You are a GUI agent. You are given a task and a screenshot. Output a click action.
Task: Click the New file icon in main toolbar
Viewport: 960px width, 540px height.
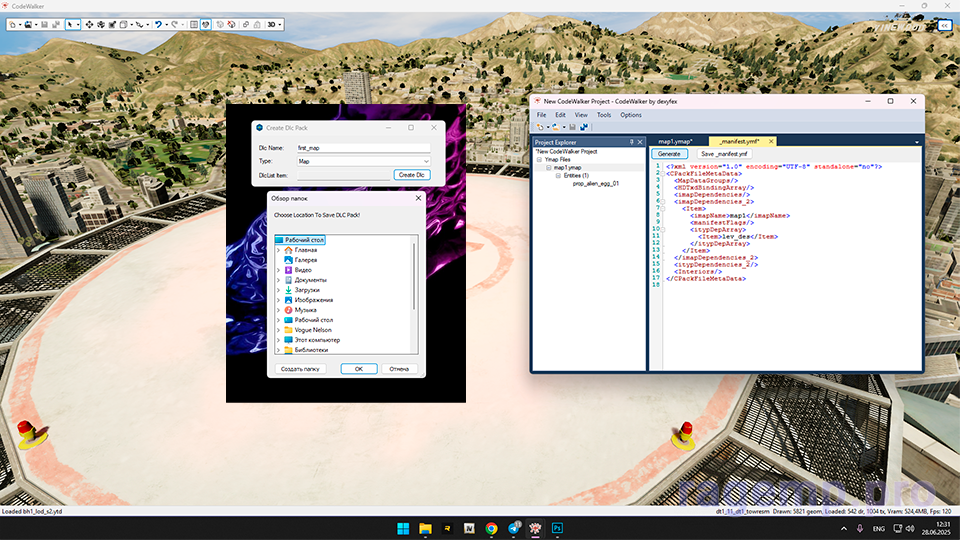pyautogui.click(x=12, y=24)
